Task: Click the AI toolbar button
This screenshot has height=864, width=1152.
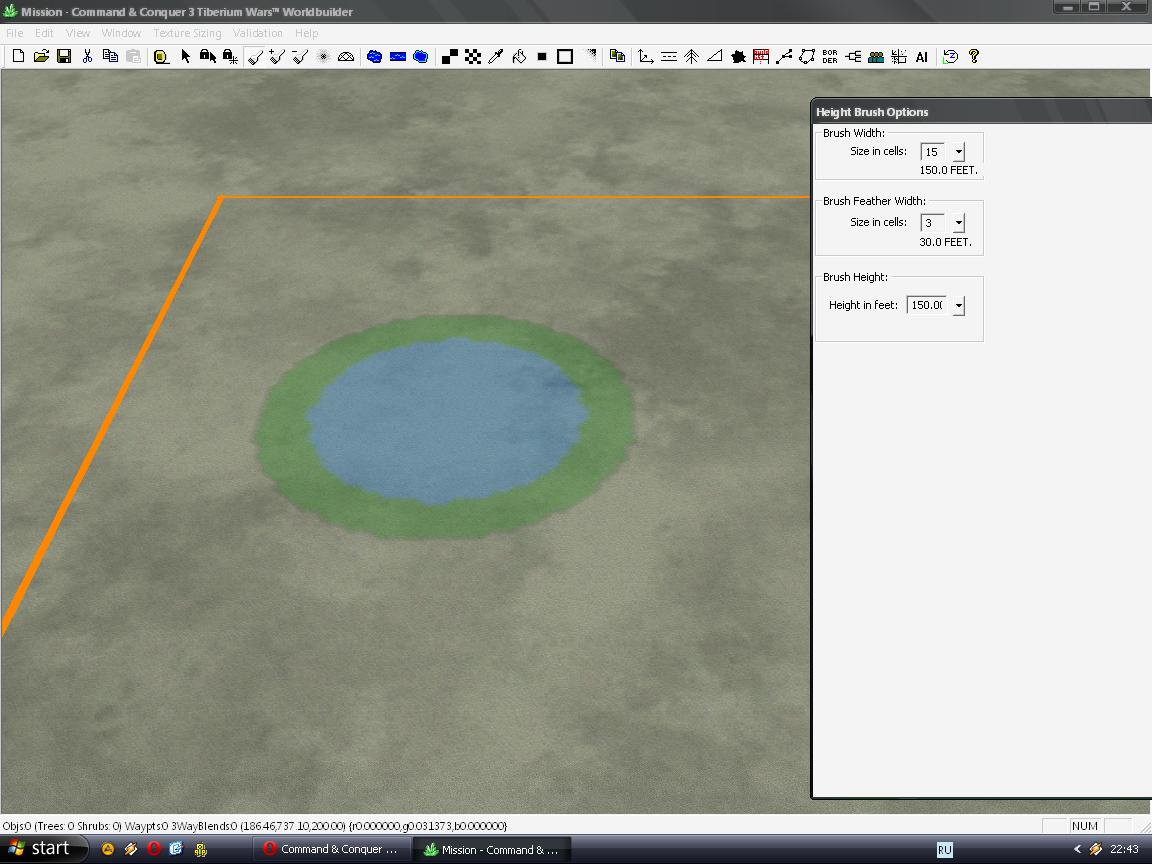Action: tap(921, 57)
